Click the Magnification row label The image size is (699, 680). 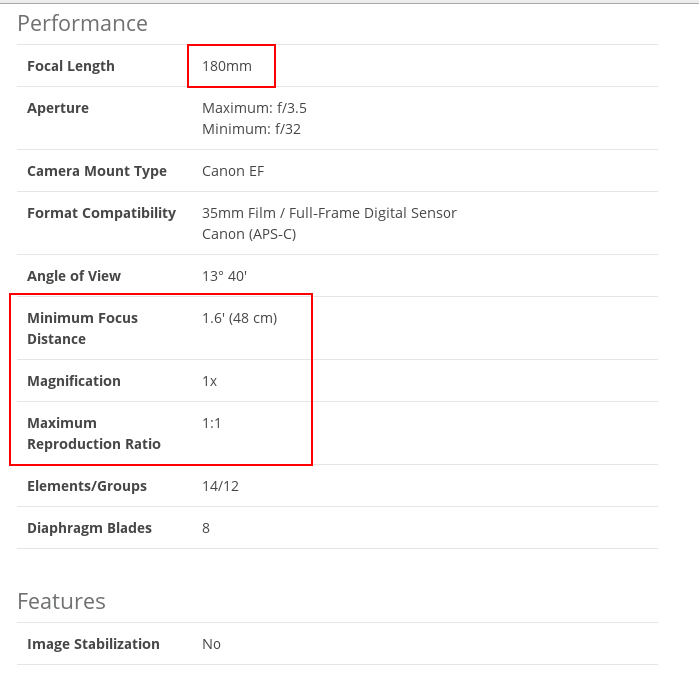pyautogui.click(x=74, y=381)
